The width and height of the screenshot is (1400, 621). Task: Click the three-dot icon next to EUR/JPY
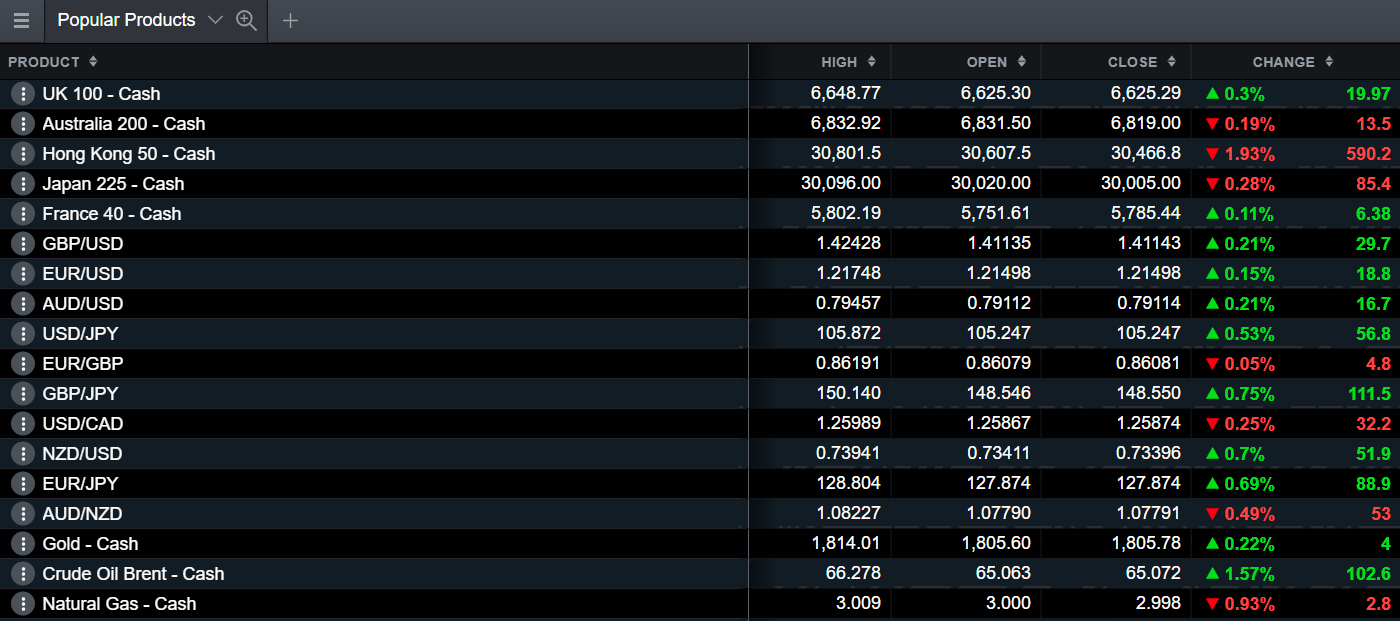pyautogui.click(x=23, y=484)
